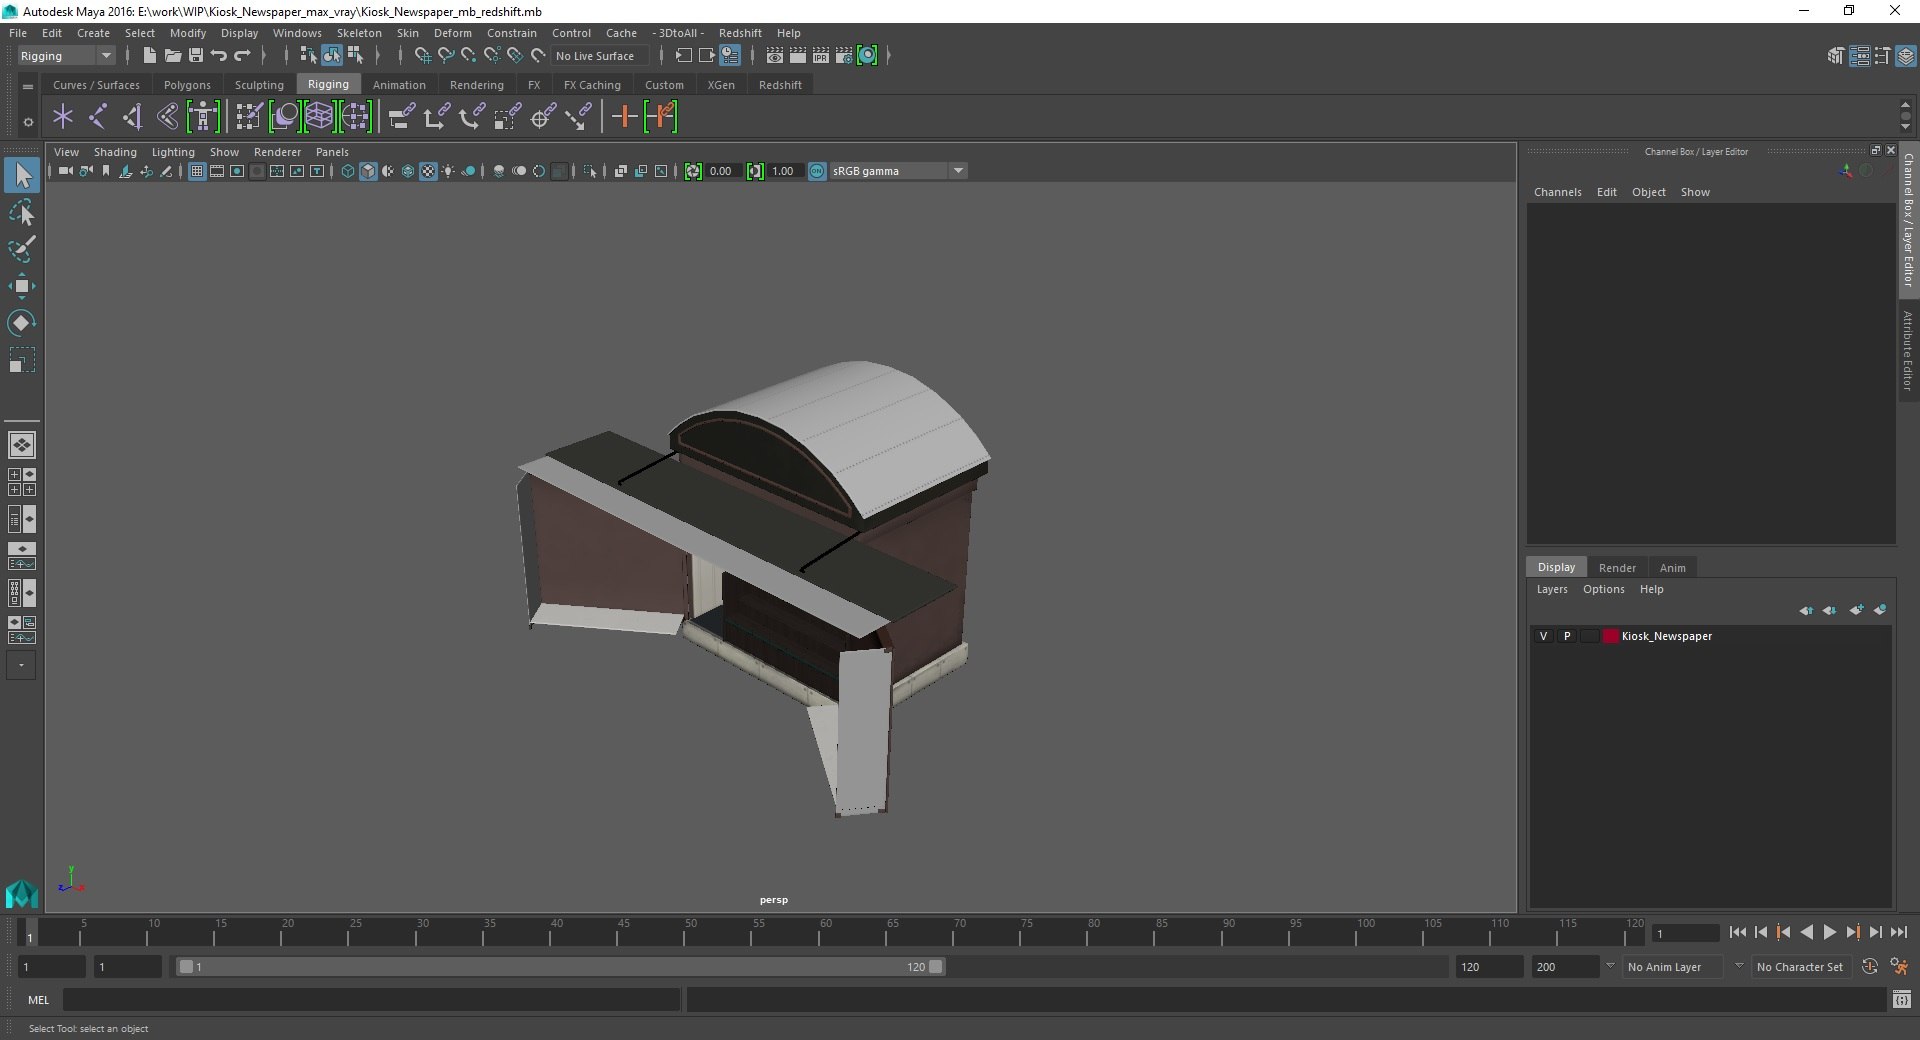Viewport: 1920px width, 1040px height.
Task: Toggle the viewport grid display
Action: (197, 171)
